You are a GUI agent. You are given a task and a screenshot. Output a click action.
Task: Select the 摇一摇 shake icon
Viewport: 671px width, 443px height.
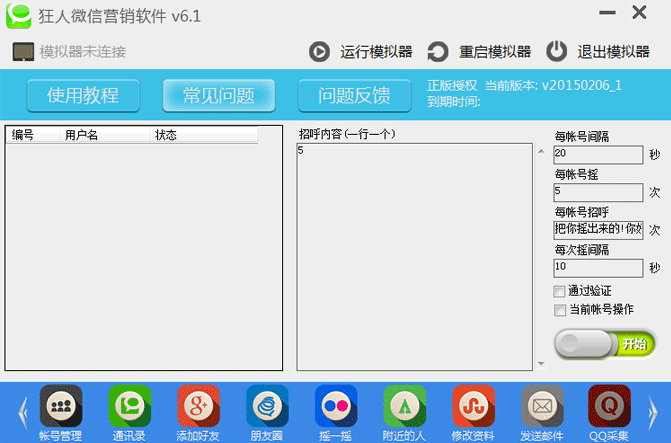[336, 406]
